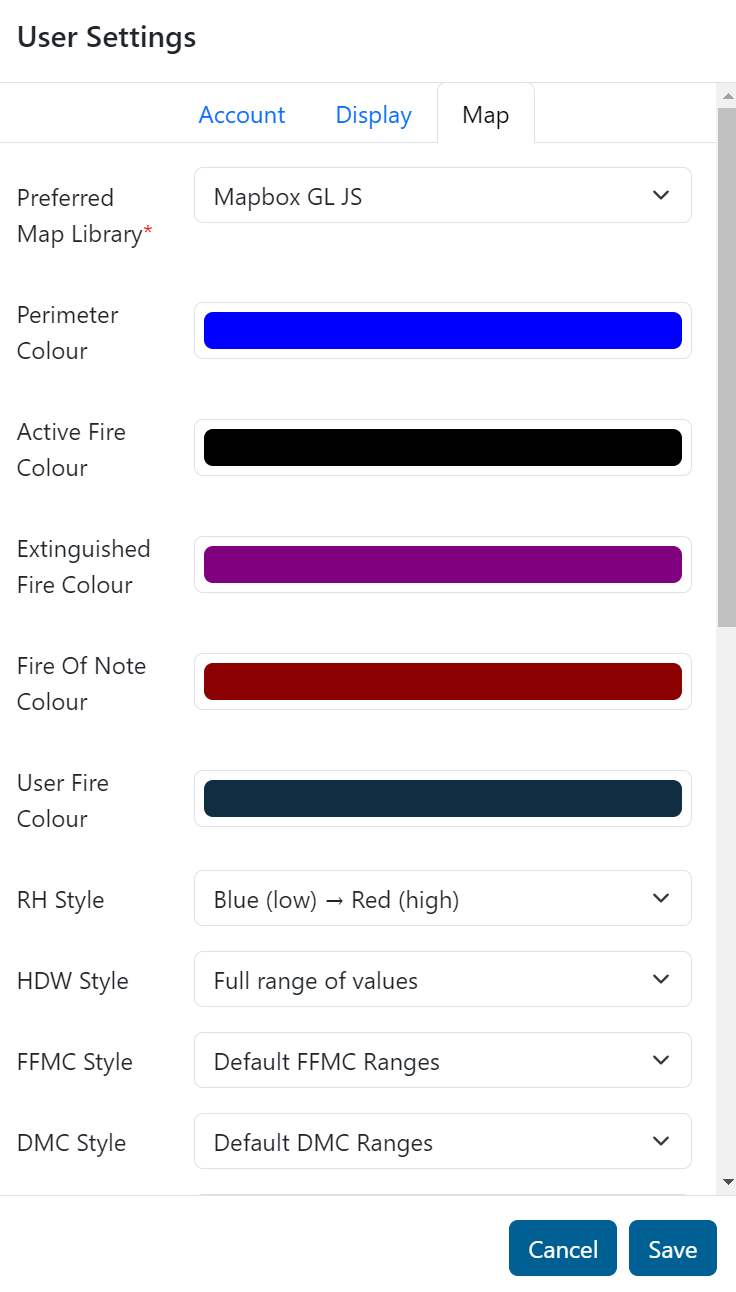Screen dimensions: 736x1292
Task: Click the black Active Fire Colour swatch
Action: pos(442,448)
